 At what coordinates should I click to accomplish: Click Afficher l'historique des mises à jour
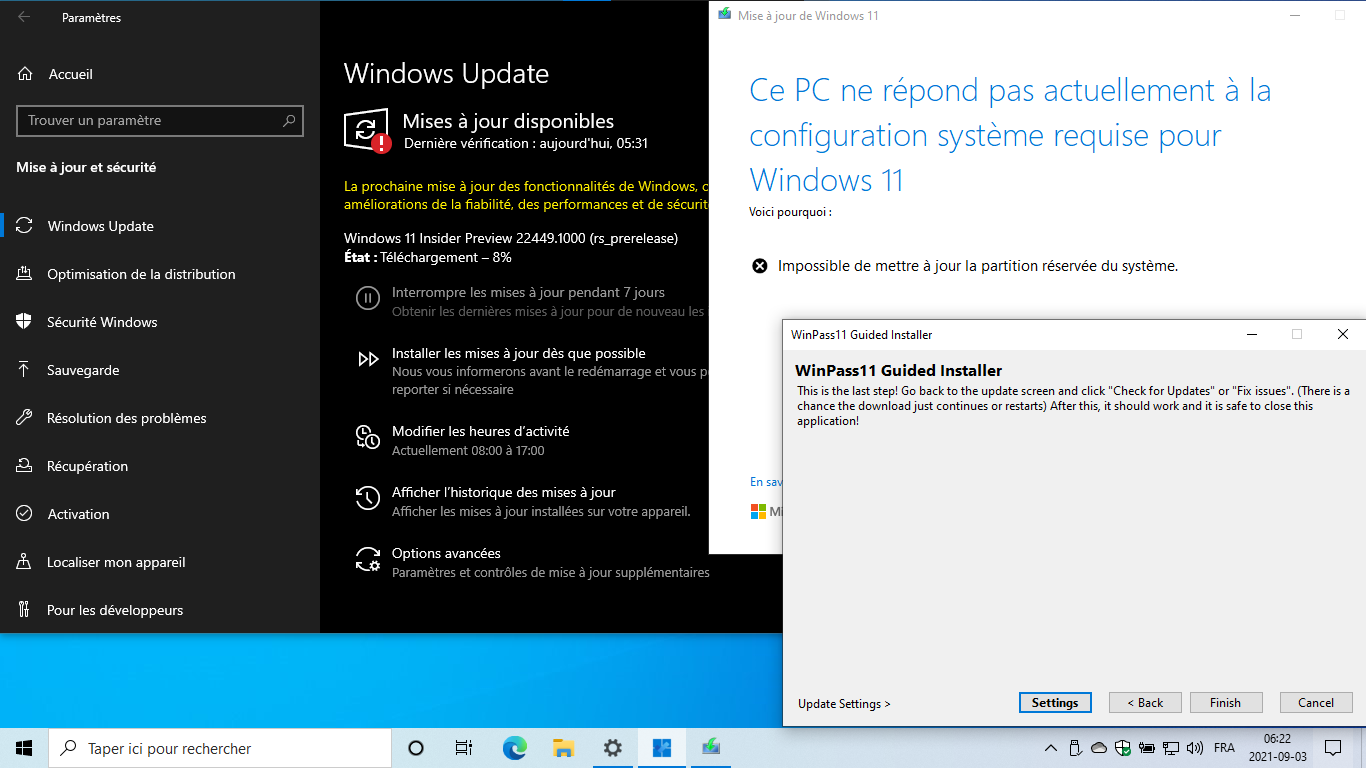504,492
